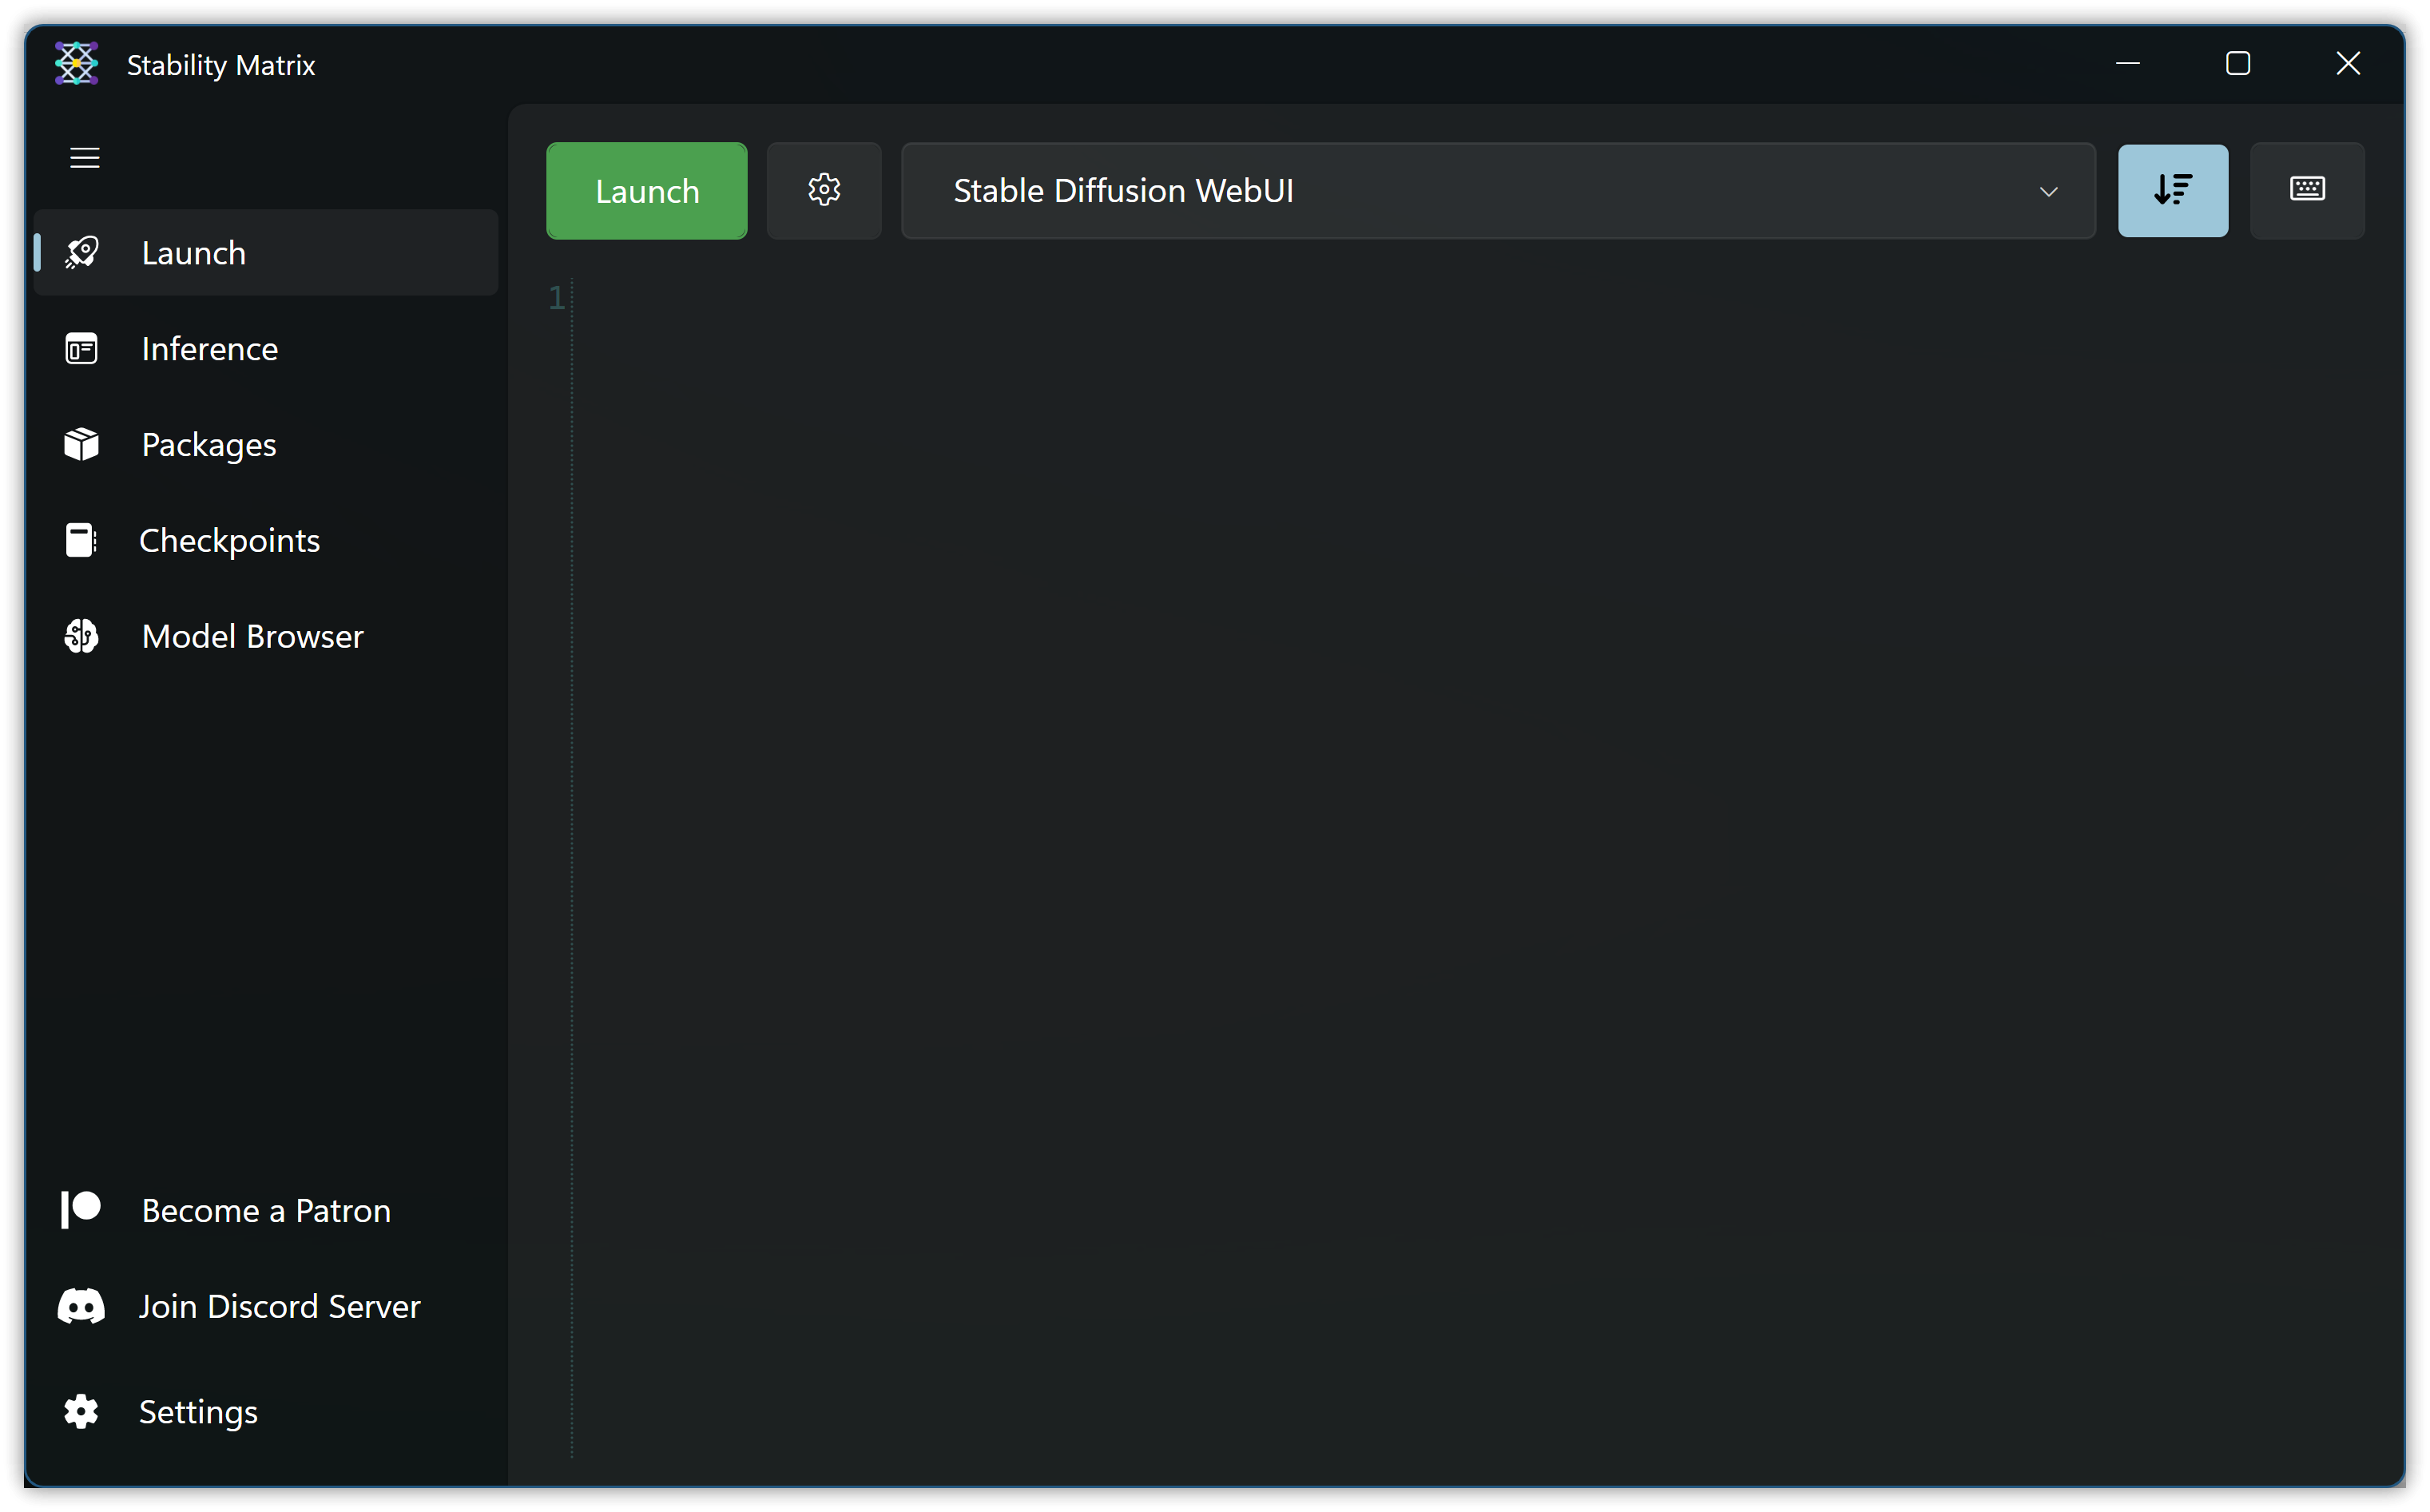This screenshot has height=1512, width=2430.
Task: Collapse the sidebar with hamburger menu
Action: coord(85,158)
